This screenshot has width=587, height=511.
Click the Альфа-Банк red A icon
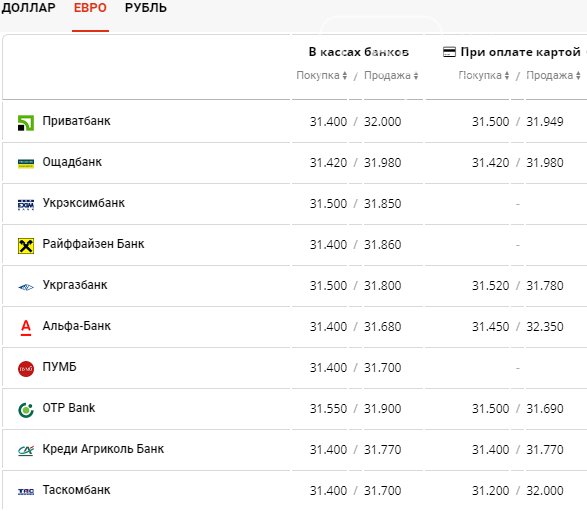coord(26,328)
